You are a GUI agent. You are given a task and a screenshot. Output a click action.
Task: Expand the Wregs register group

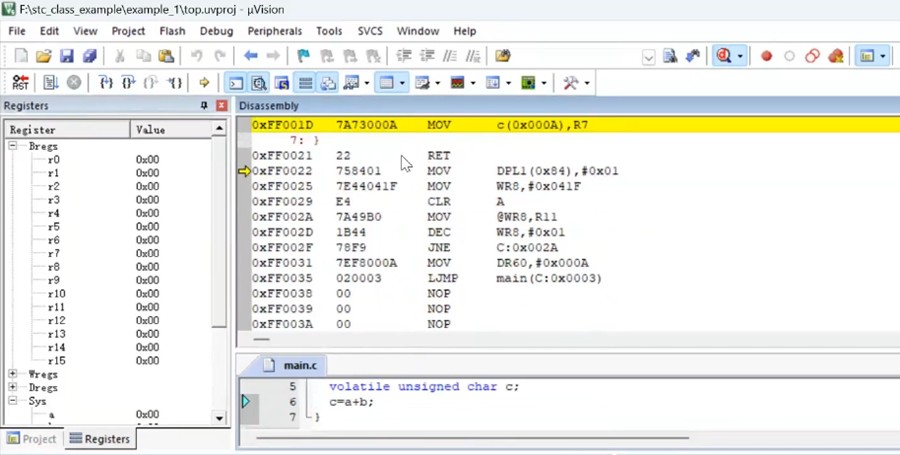[x=14, y=374]
